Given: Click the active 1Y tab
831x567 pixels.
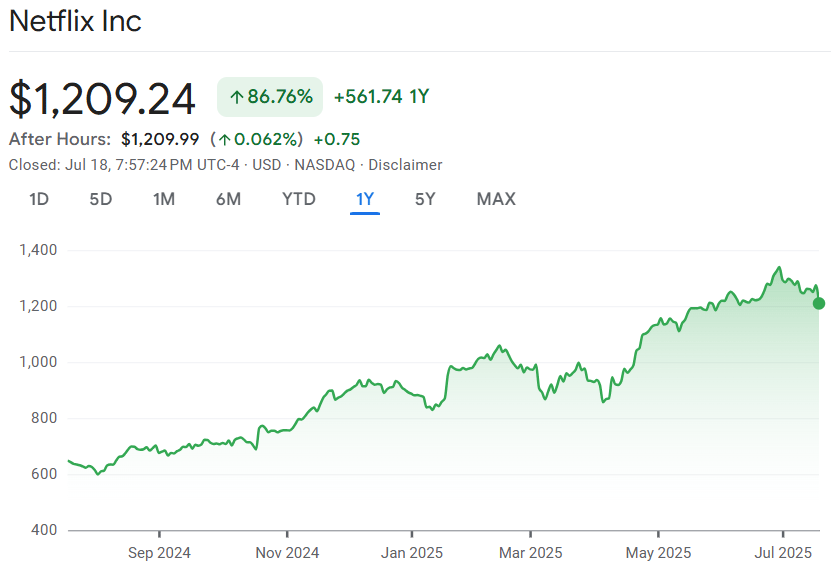Looking at the screenshot, I should [365, 199].
